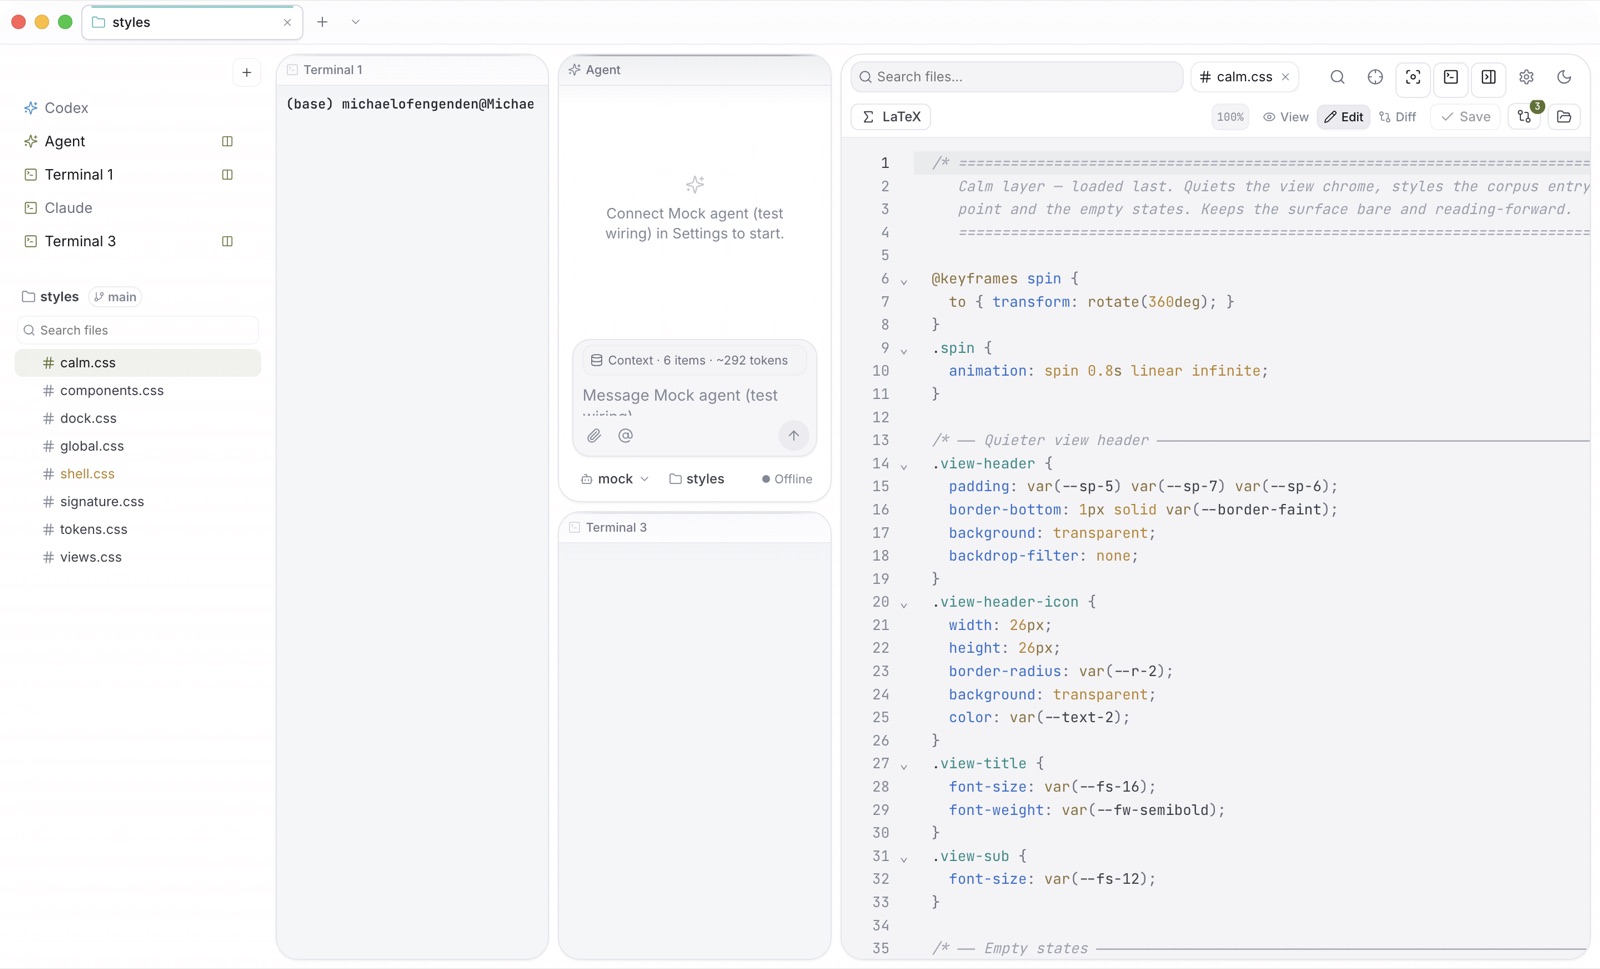The image size is (1600, 969).
Task: Click the Message Mock agent input
Action: (x=694, y=400)
